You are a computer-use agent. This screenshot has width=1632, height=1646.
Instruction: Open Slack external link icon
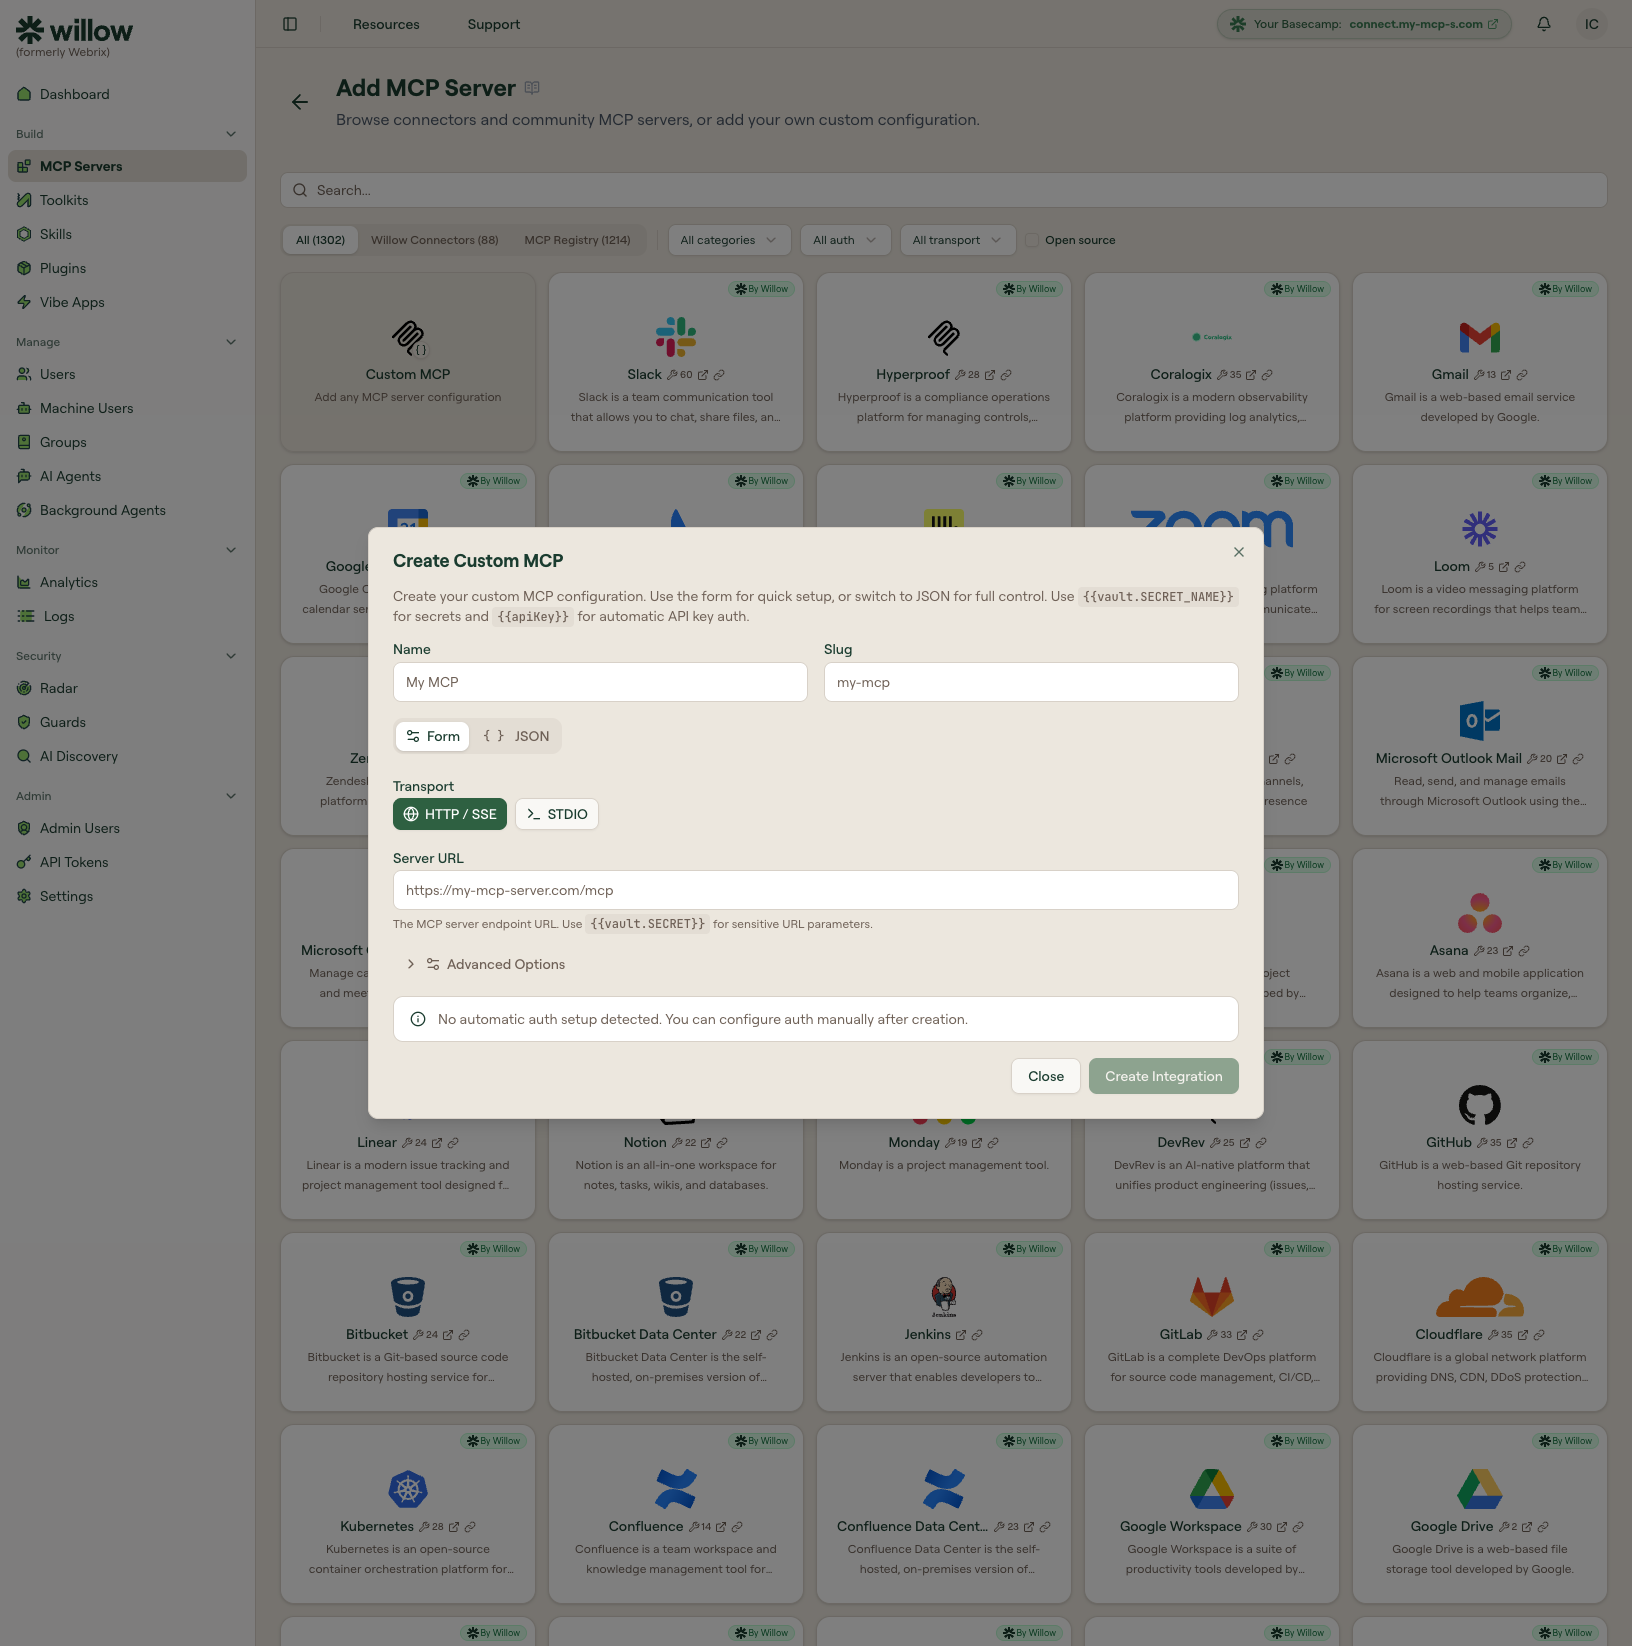coord(703,375)
